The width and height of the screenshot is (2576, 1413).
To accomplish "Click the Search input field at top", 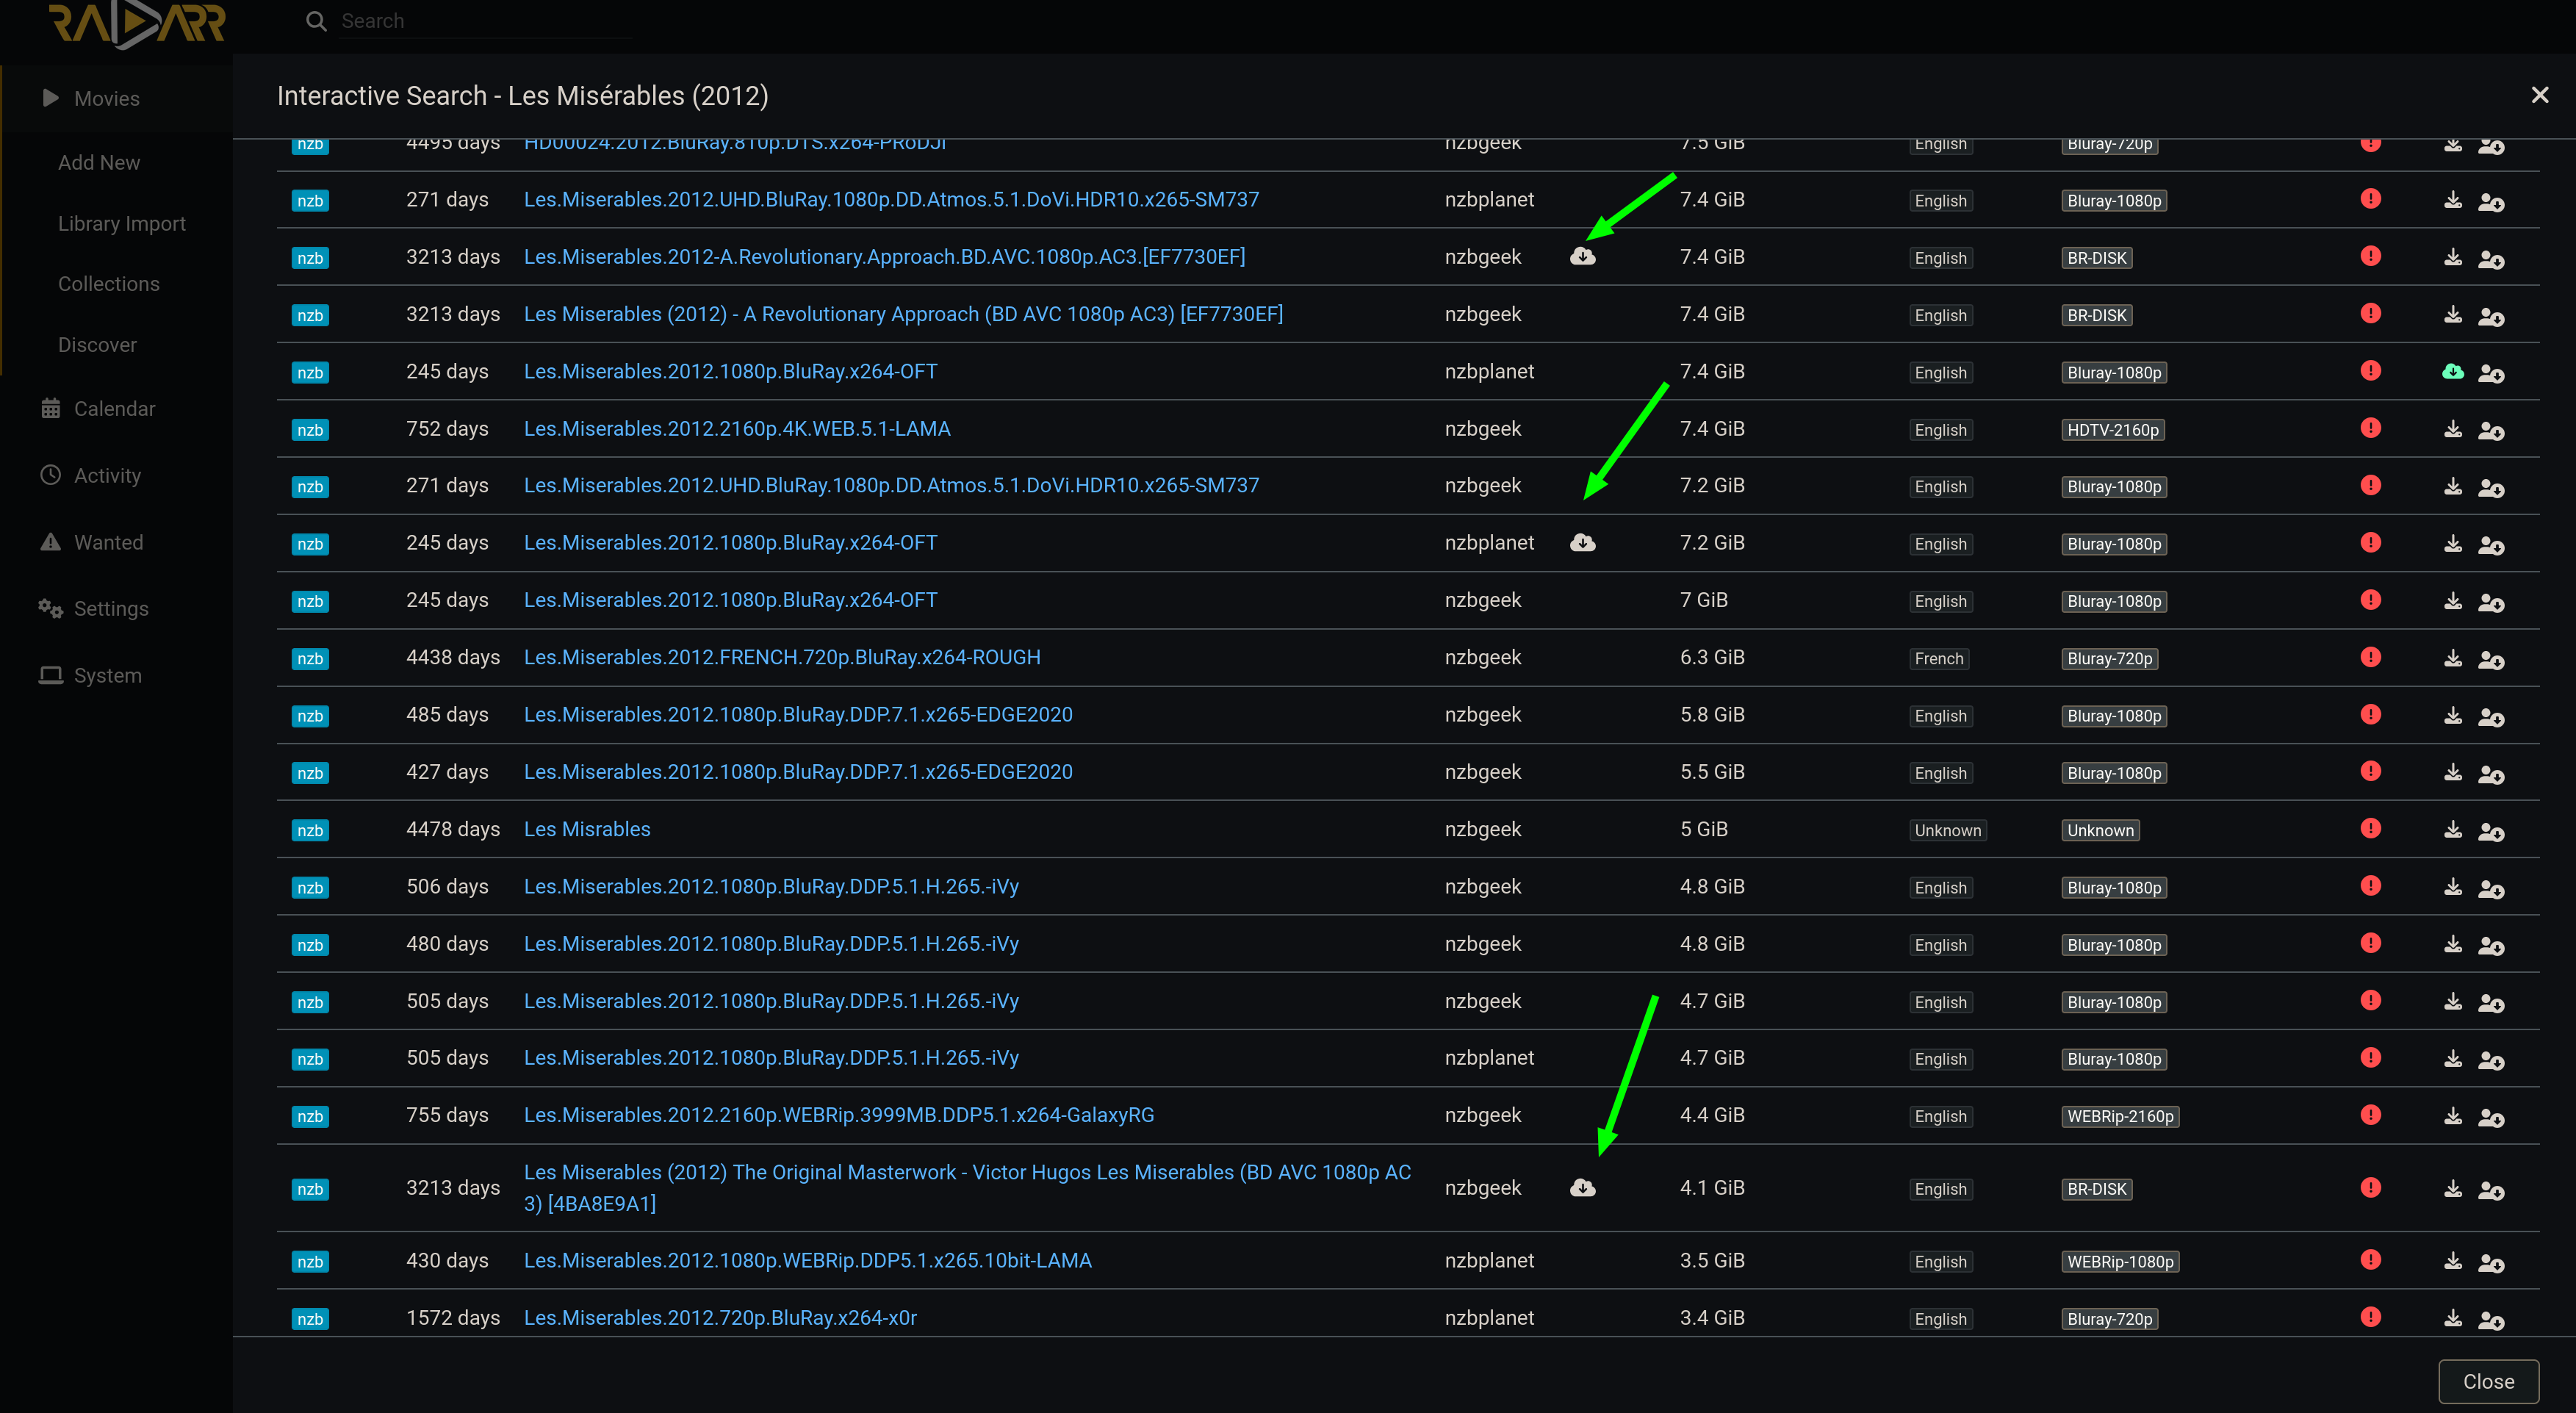I will pos(480,21).
